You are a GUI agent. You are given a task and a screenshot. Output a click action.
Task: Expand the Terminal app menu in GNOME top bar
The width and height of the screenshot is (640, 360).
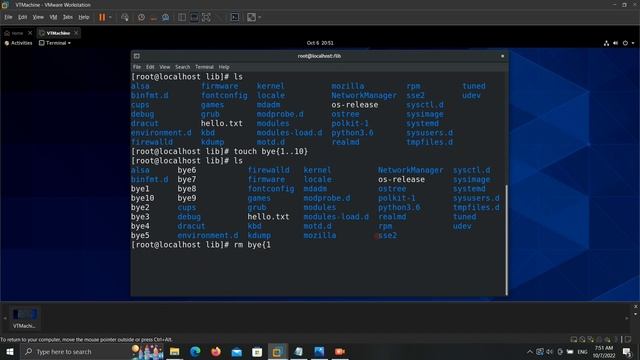tap(55, 43)
